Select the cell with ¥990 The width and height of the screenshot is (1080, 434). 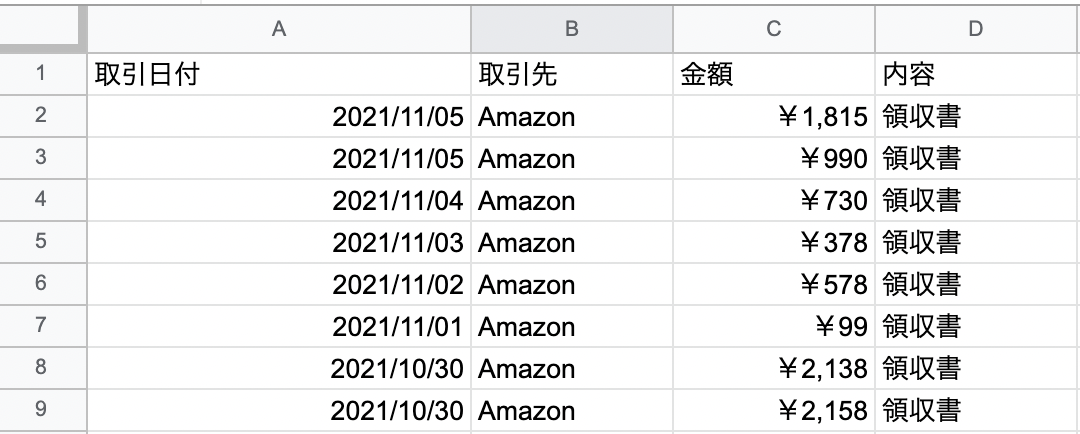pyautogui.click(x=773, y=159)
